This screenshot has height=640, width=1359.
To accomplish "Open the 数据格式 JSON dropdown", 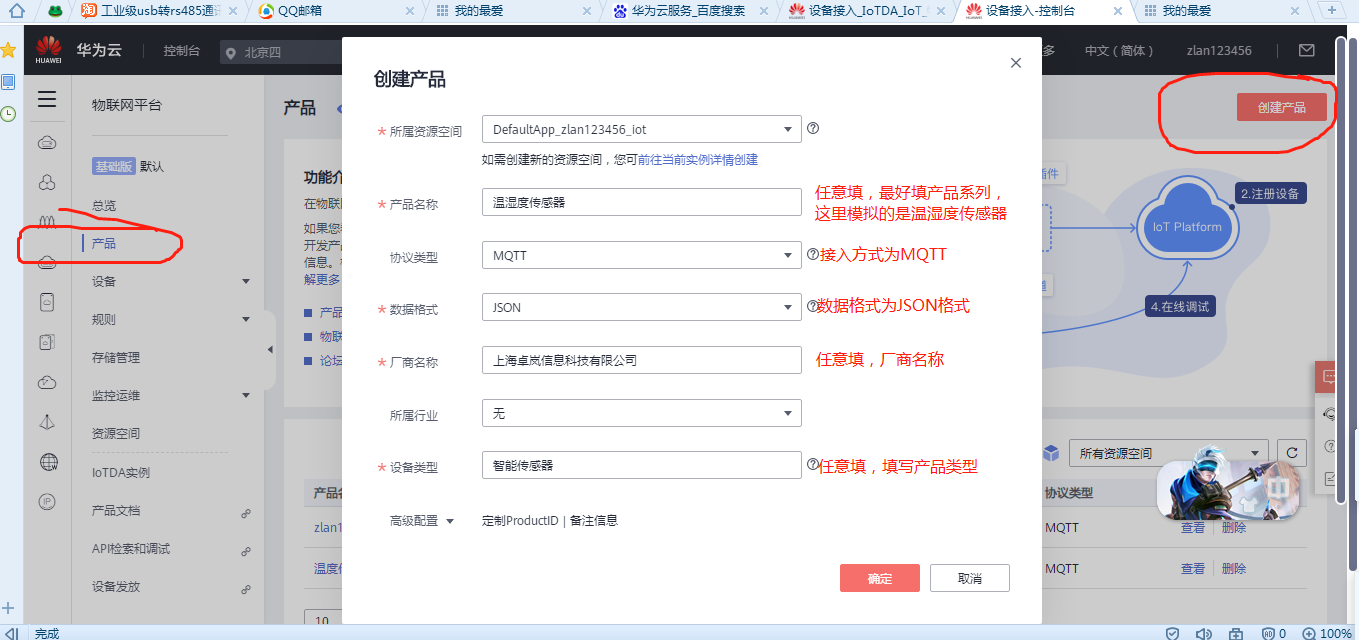I will point(641,307).
